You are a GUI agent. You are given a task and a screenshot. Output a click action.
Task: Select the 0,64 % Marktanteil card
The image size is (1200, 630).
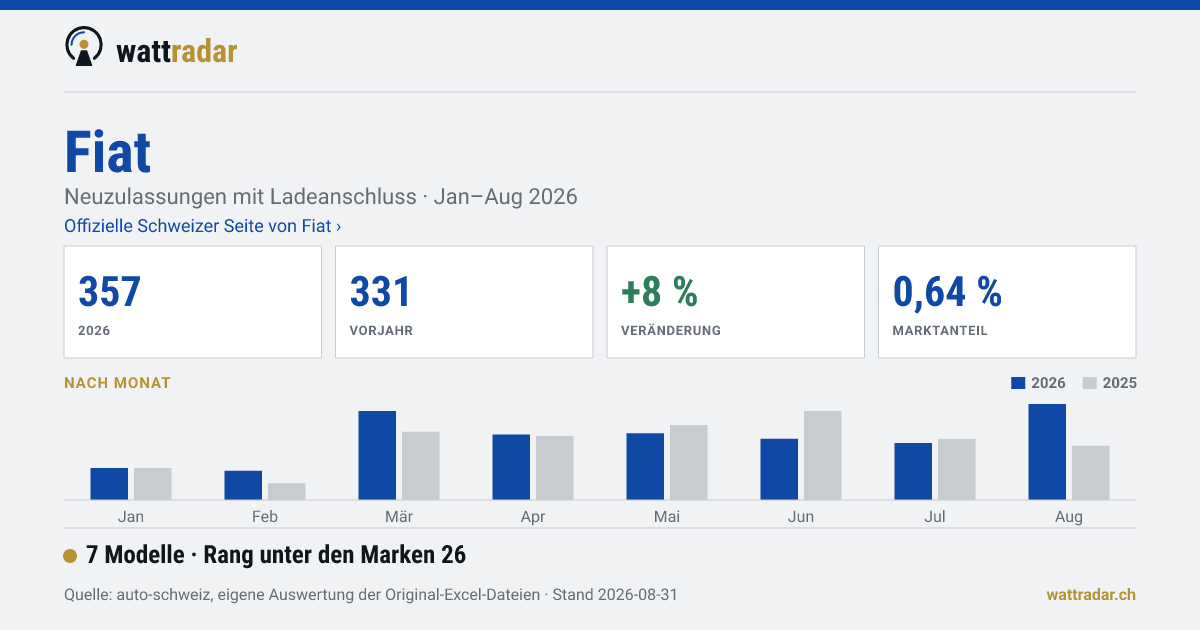pos(1007,302)
